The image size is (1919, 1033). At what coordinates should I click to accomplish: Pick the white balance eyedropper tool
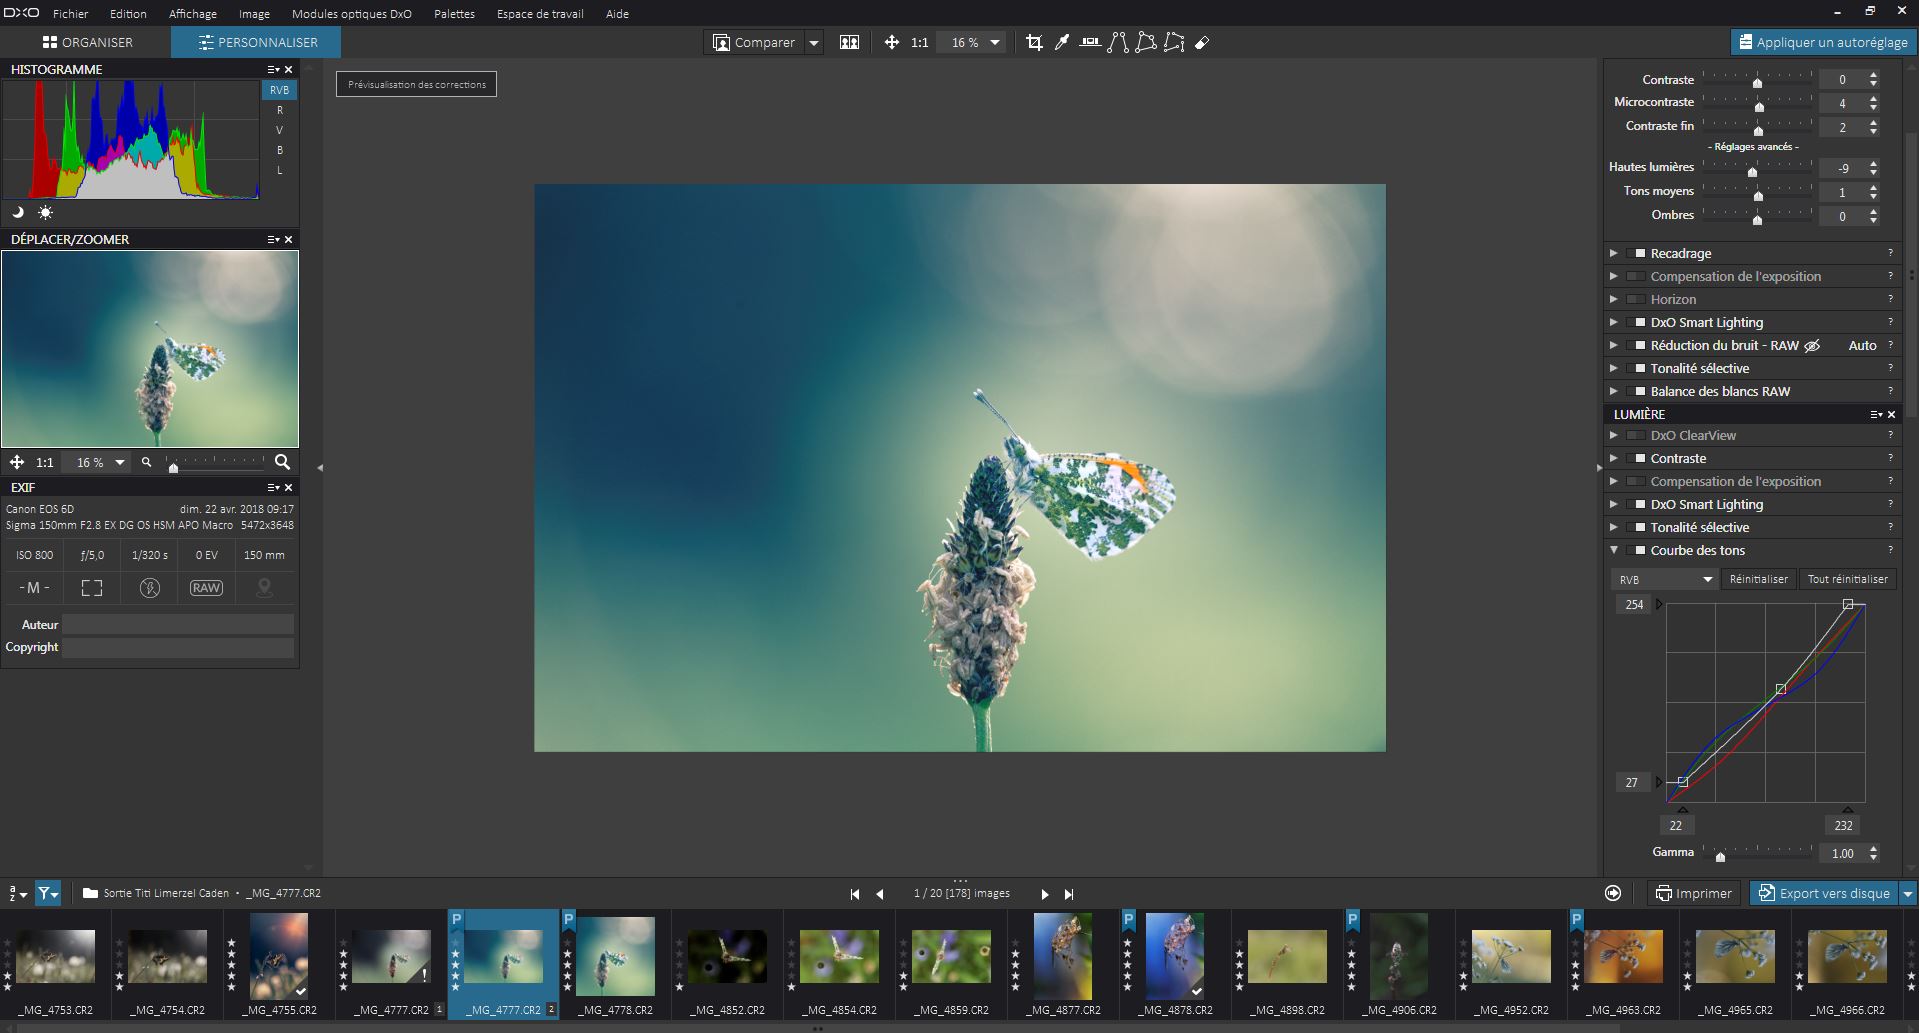coord(1062,42)
